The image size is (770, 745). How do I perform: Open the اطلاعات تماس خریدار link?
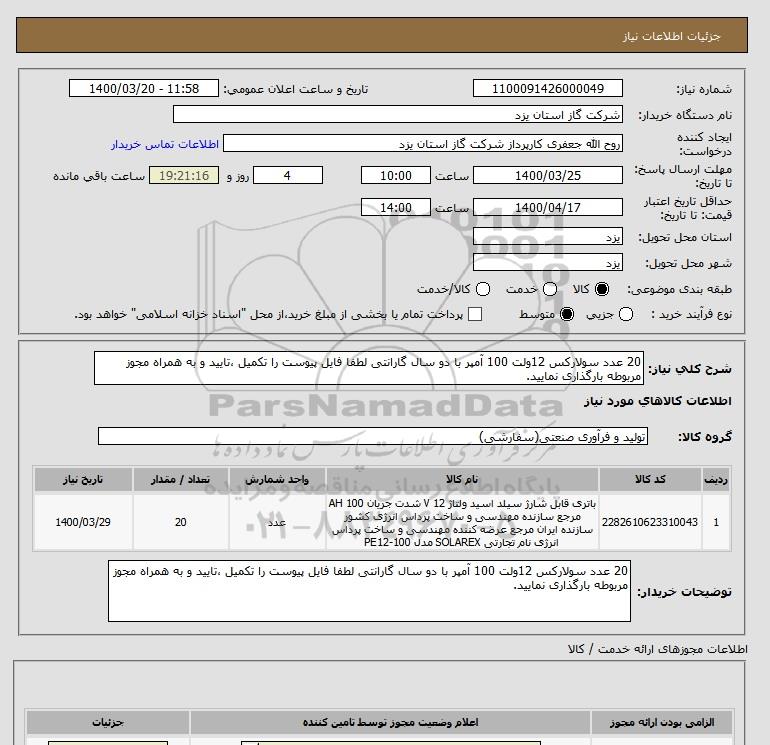(165, 144)
